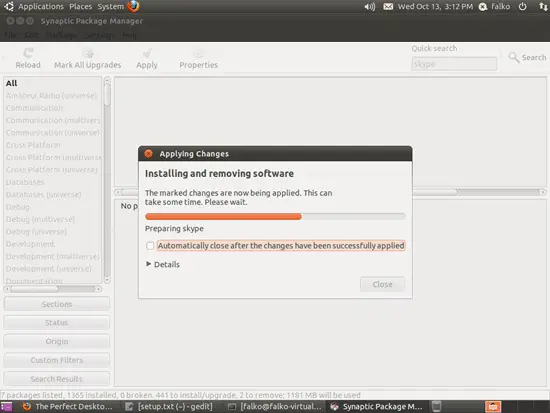Click the falko username in the panel

tap(501, 7)
